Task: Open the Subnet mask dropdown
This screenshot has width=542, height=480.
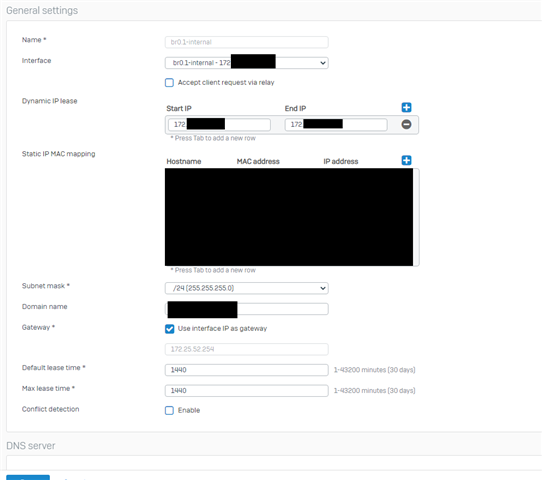Action: [246, 288]
